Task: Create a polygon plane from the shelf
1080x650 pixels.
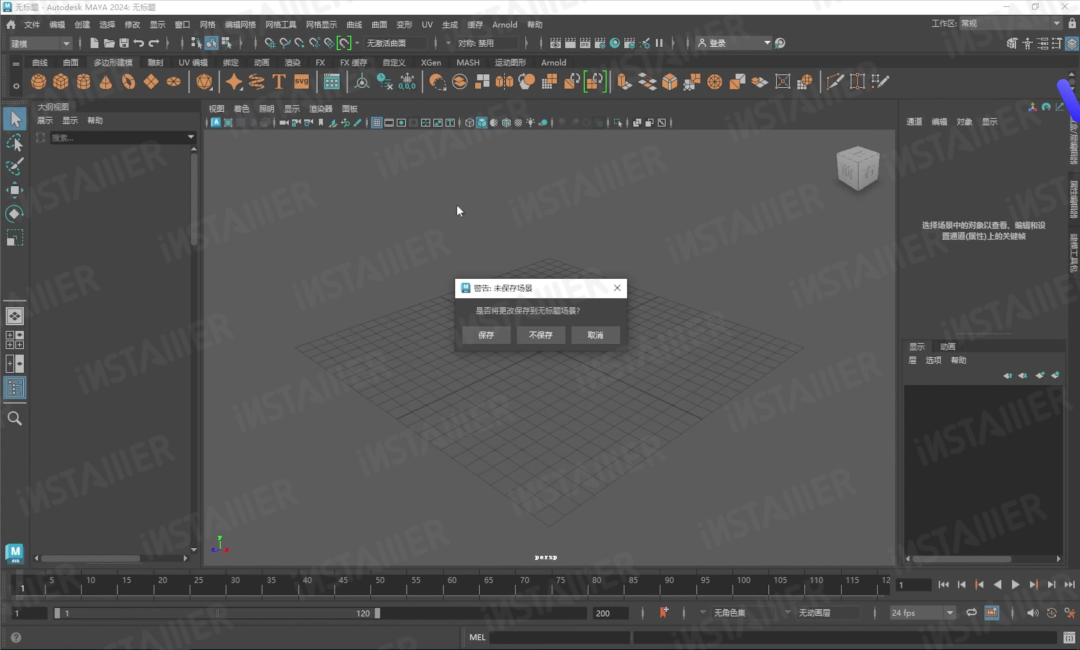Action: (x=151, y=82)
